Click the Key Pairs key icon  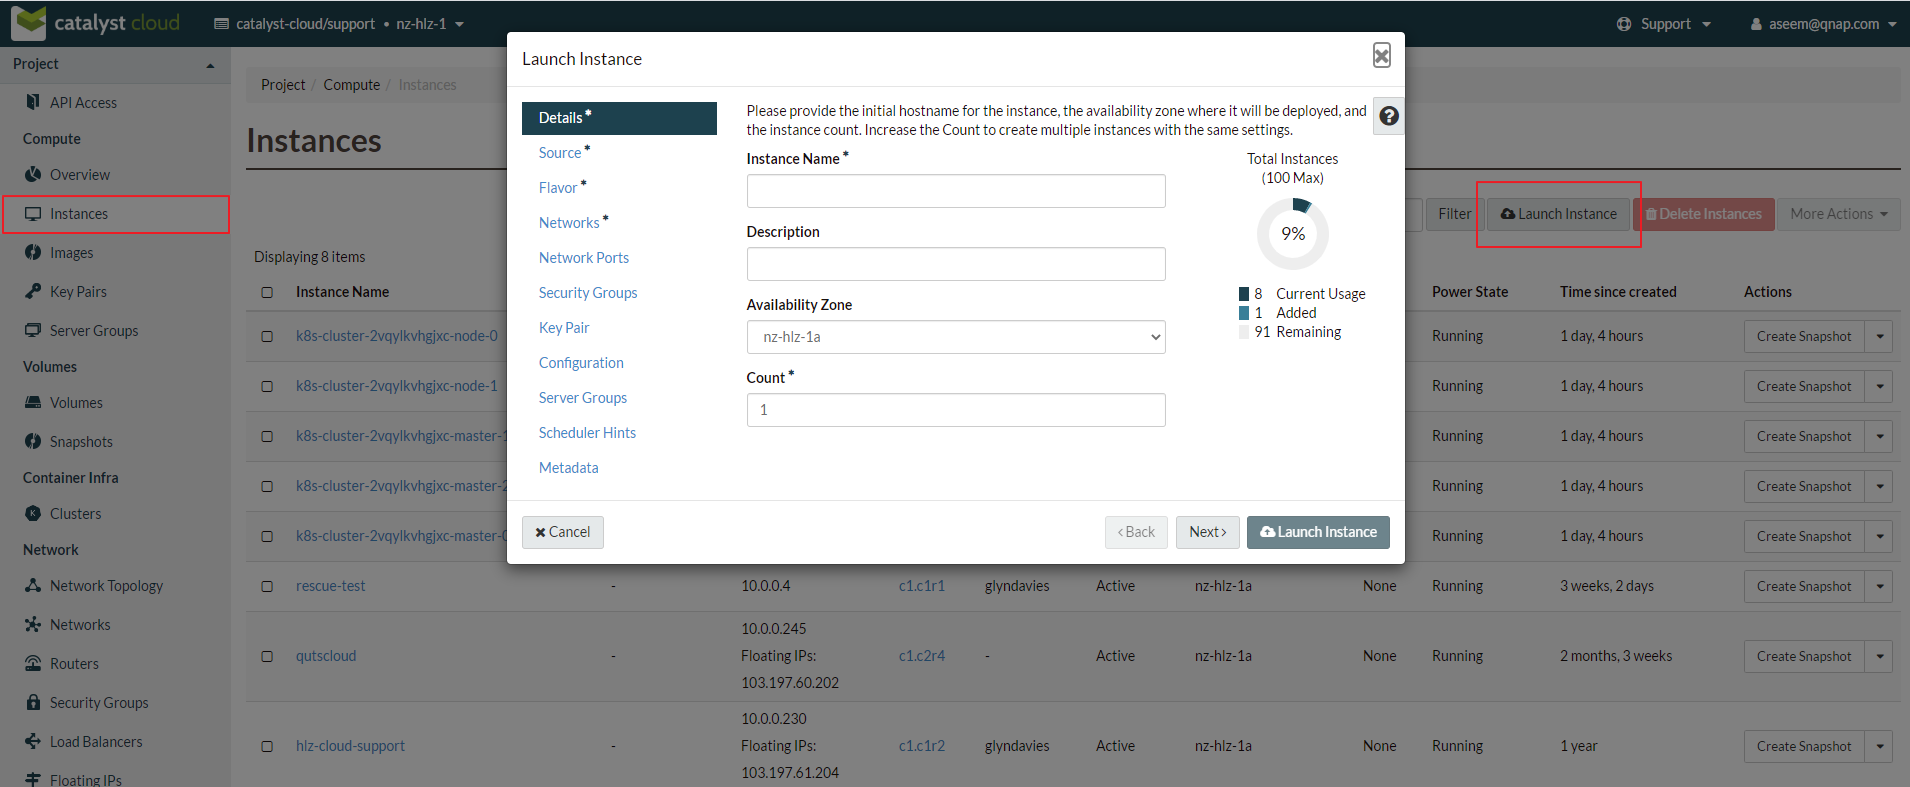(33, 291)
